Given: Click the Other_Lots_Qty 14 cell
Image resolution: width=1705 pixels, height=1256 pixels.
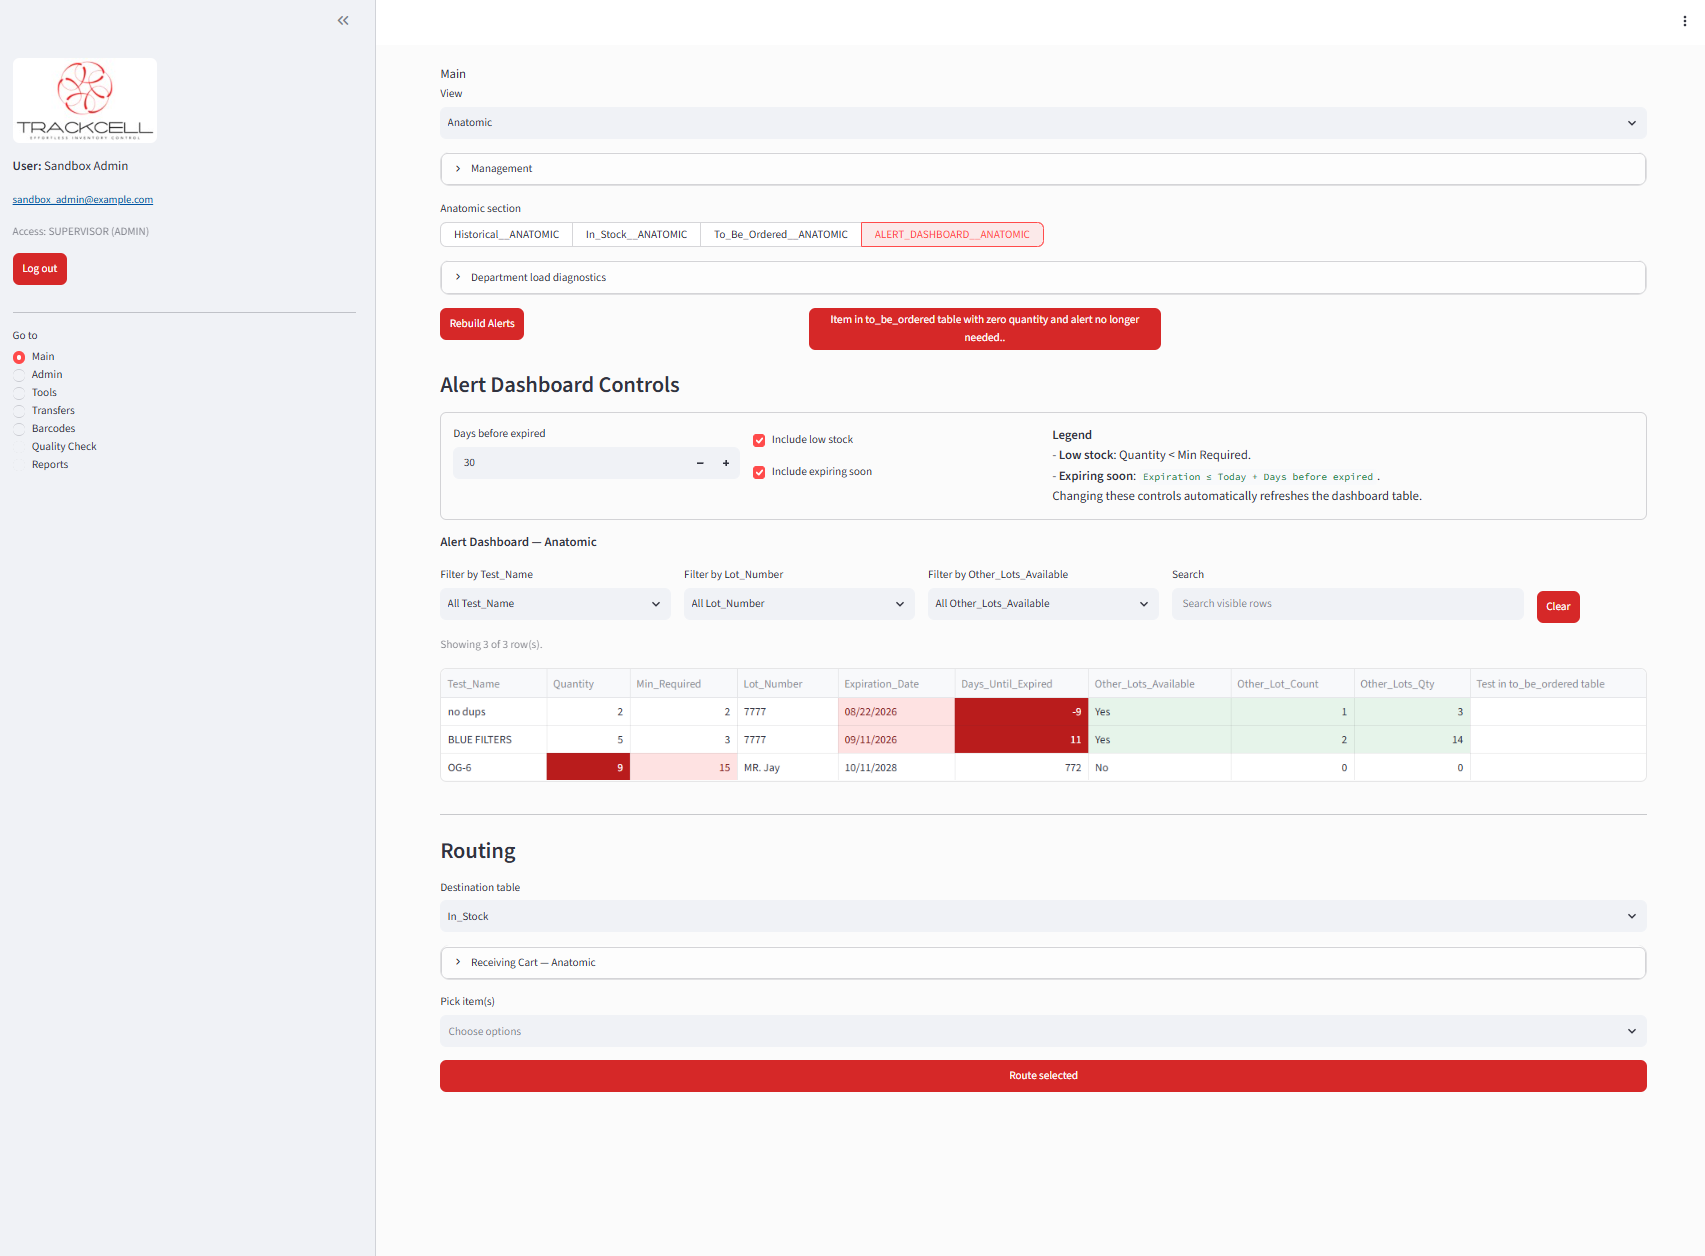Looking at the screenshot, I should (1412, 740).
